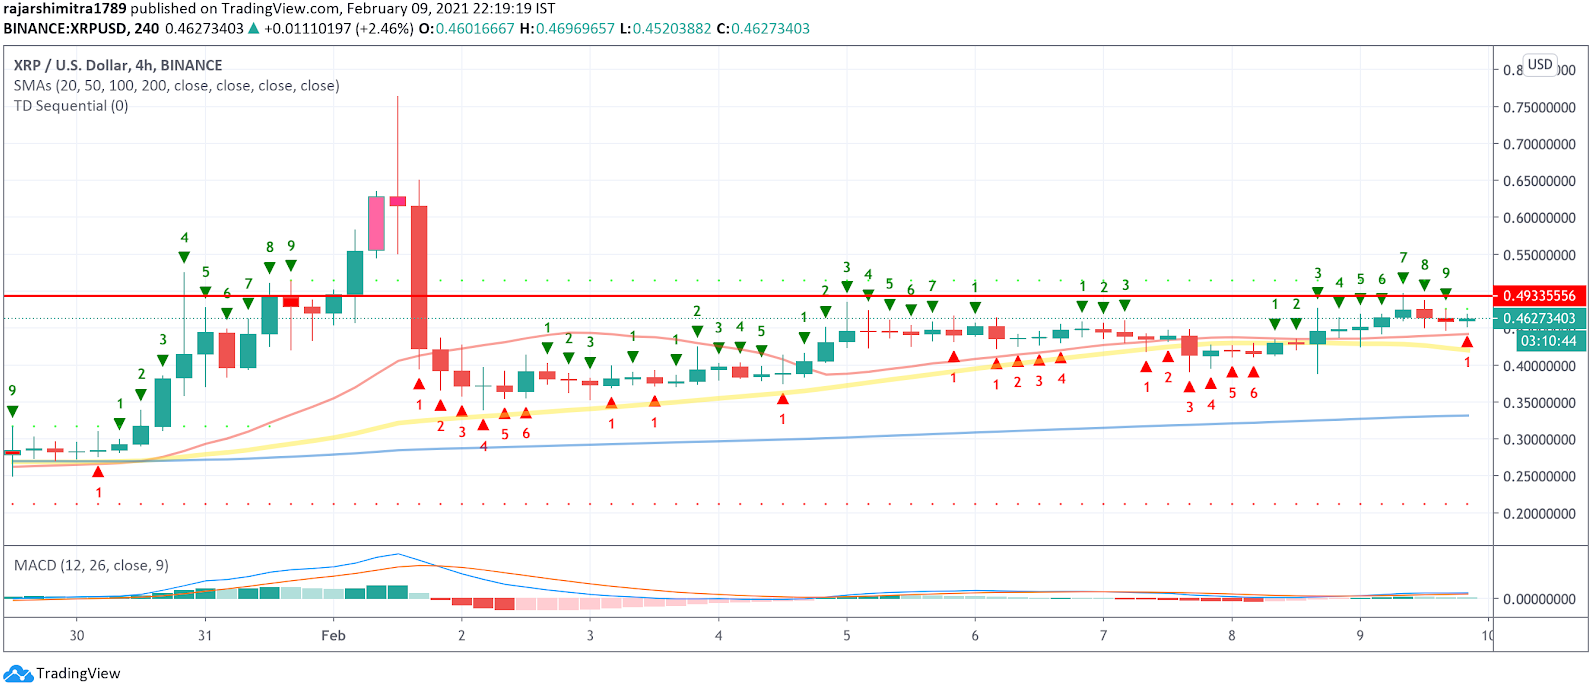Click the largest red MACD histogram bar
This screenshot has width=1593, height=684.
pos(504,604)
